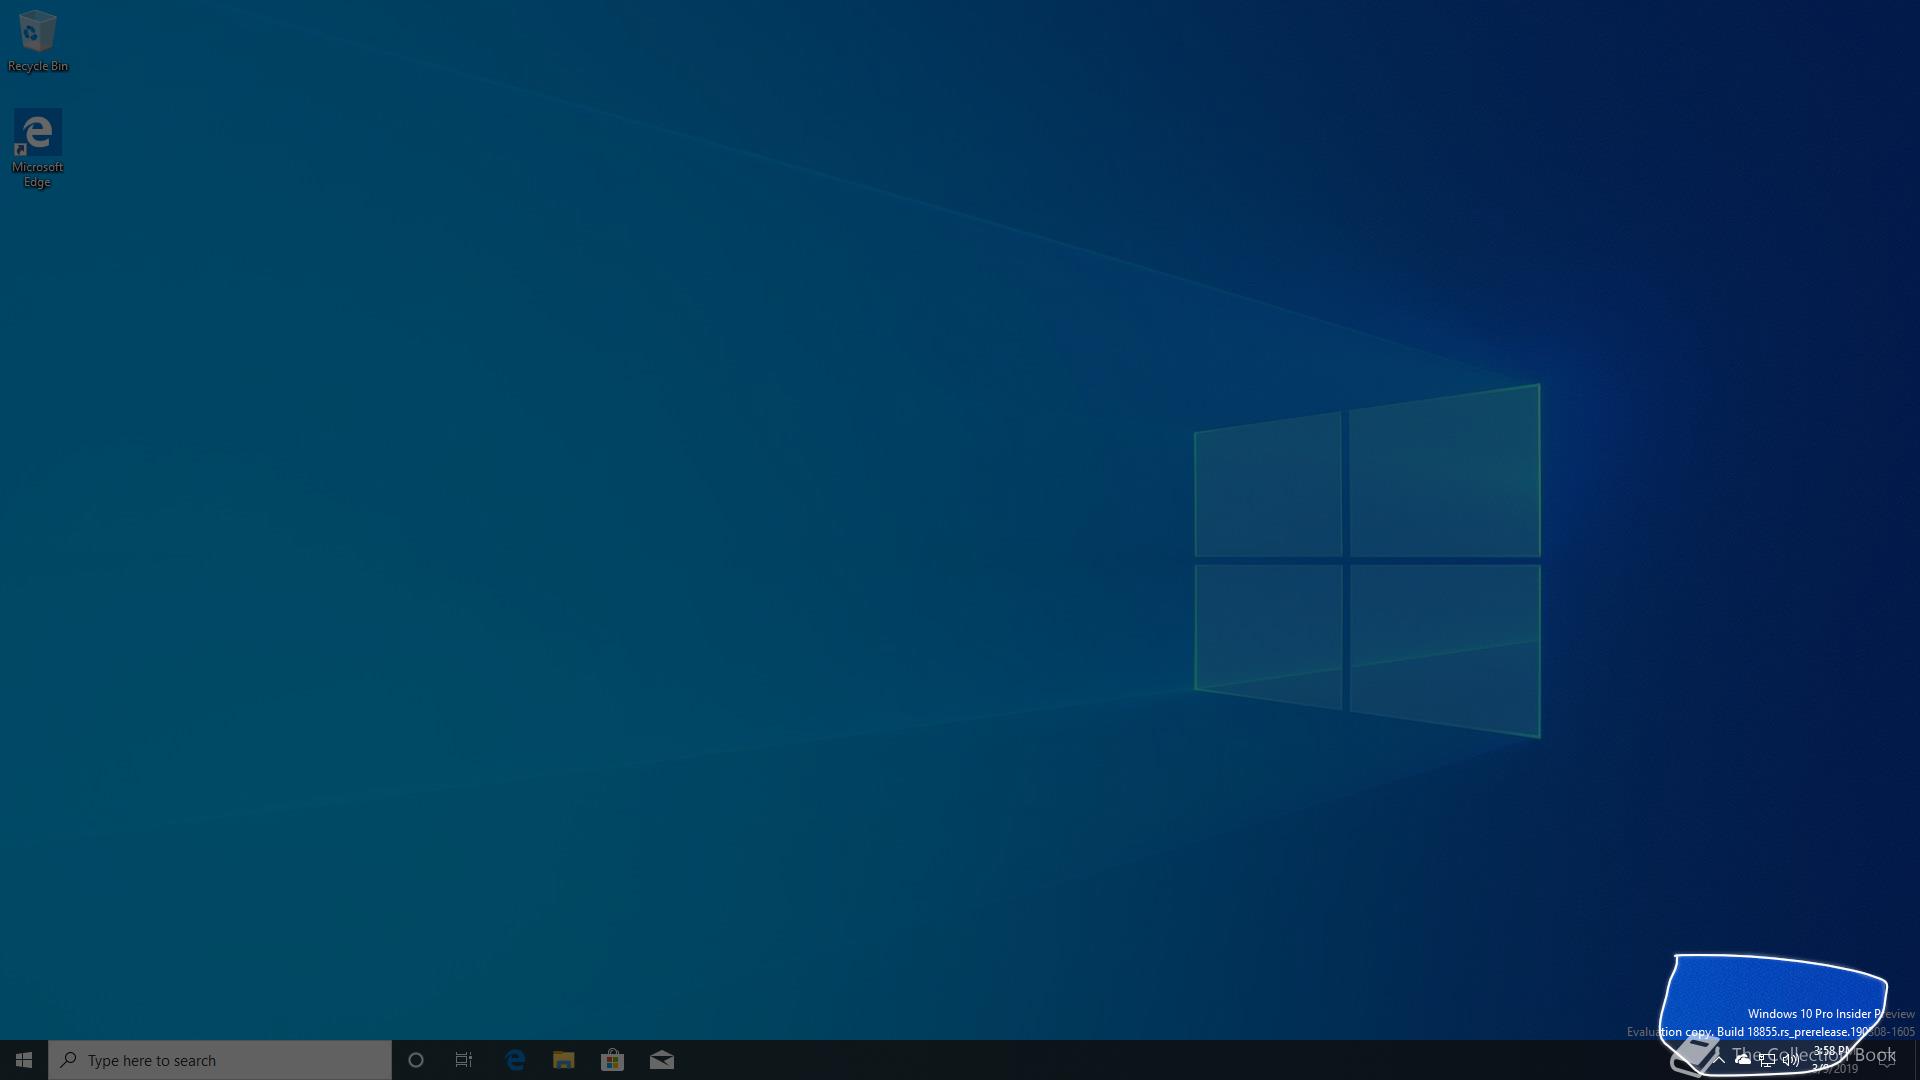This screenshot has height=1080, width=1920.
Task: Open network status tray icon
Action: point(1767,1060)
